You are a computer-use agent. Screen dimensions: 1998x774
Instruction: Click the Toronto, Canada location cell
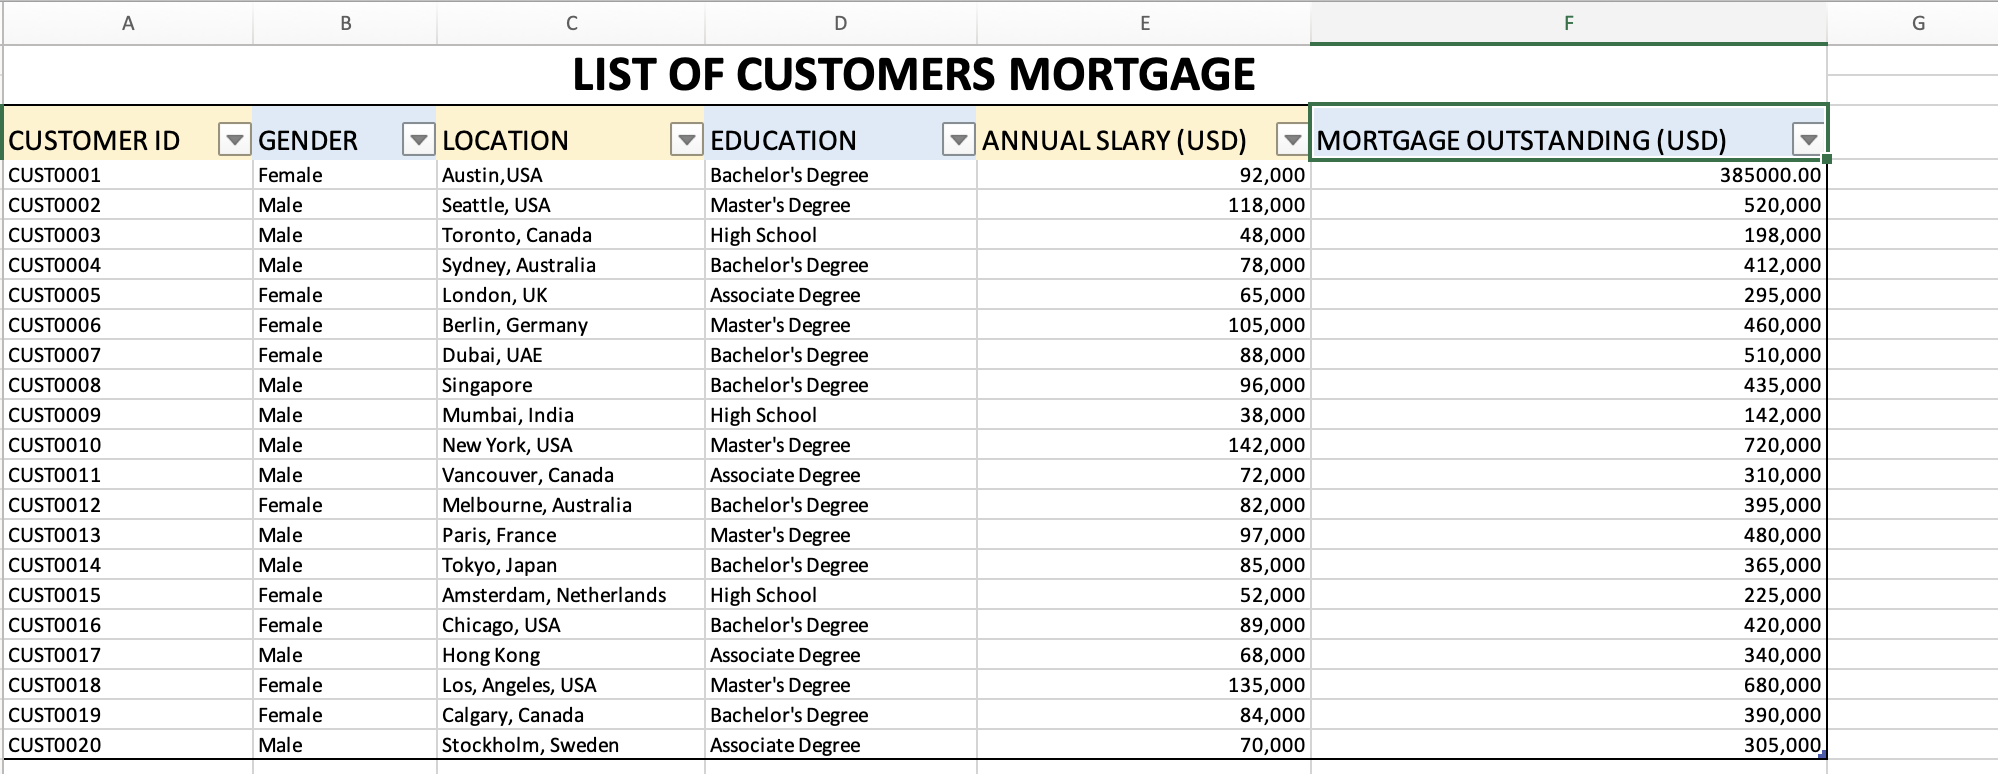point(517,235)
